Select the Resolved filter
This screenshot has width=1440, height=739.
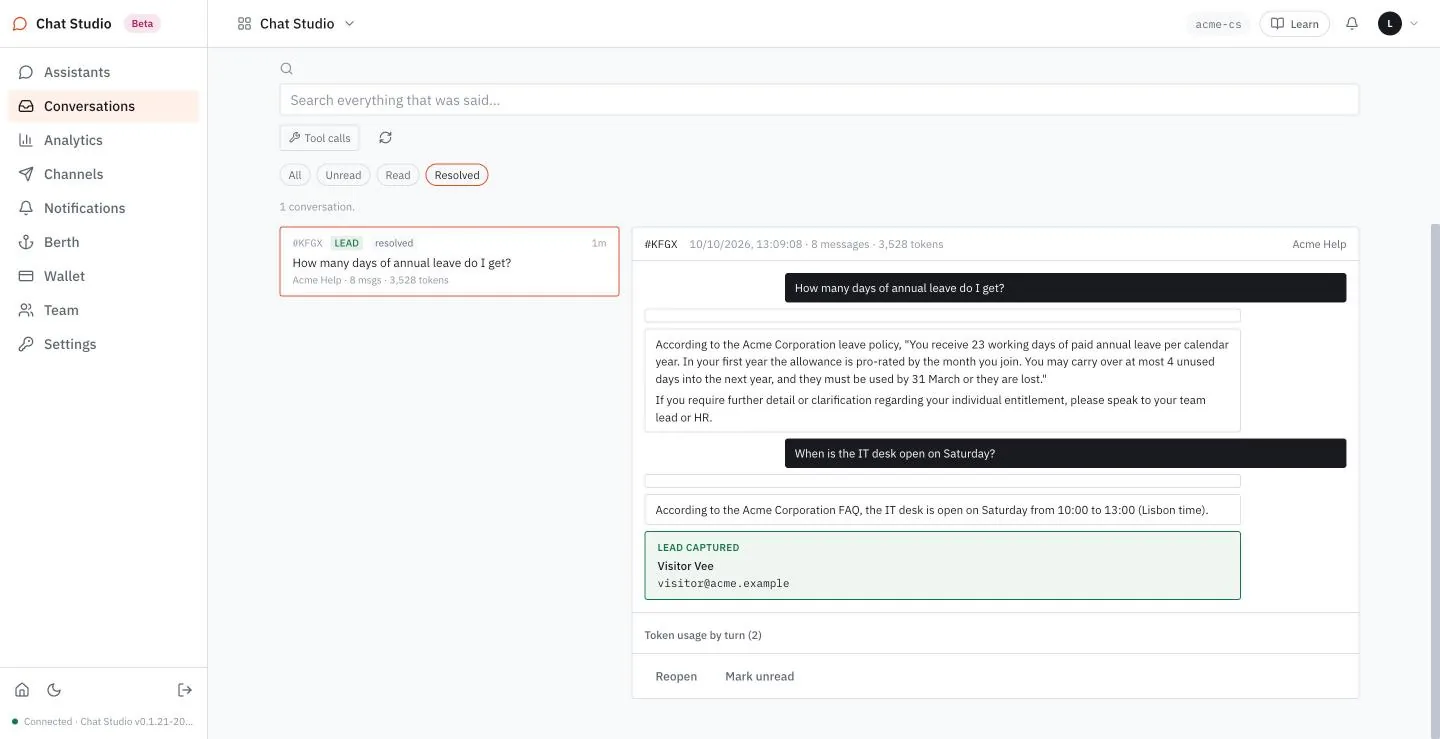457,175
